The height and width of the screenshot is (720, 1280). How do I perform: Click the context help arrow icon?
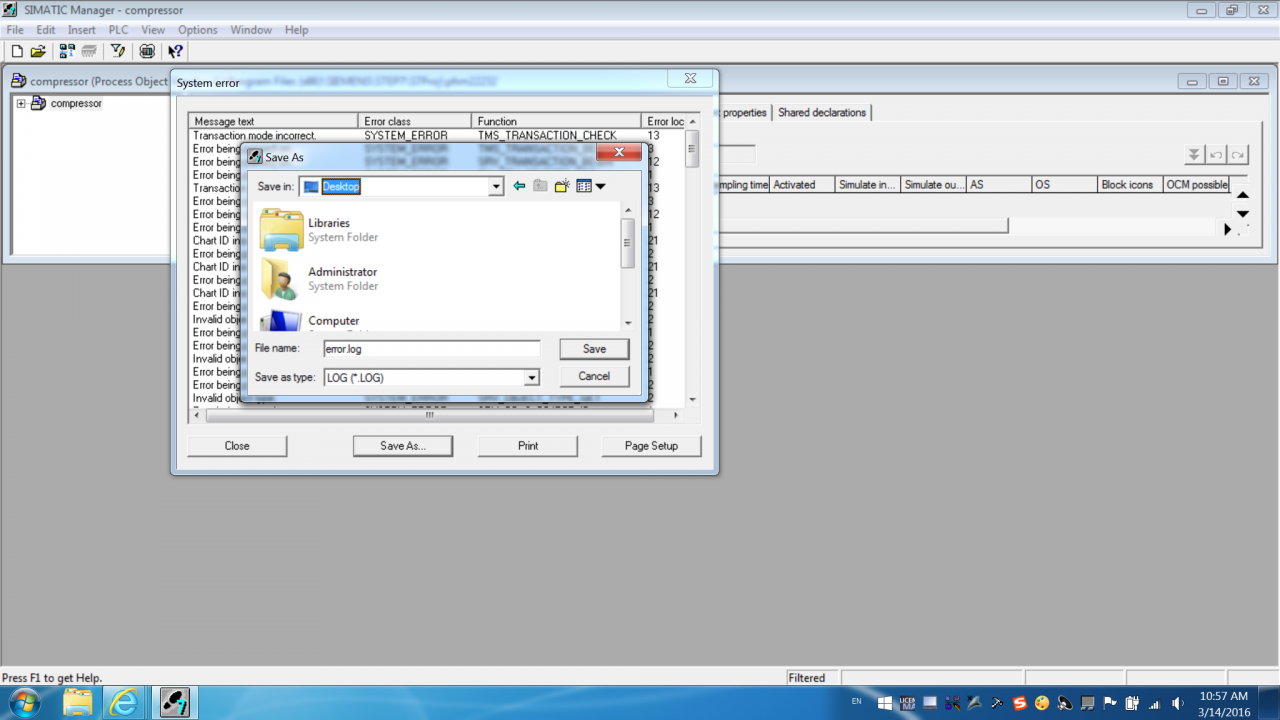click(176, 51)
